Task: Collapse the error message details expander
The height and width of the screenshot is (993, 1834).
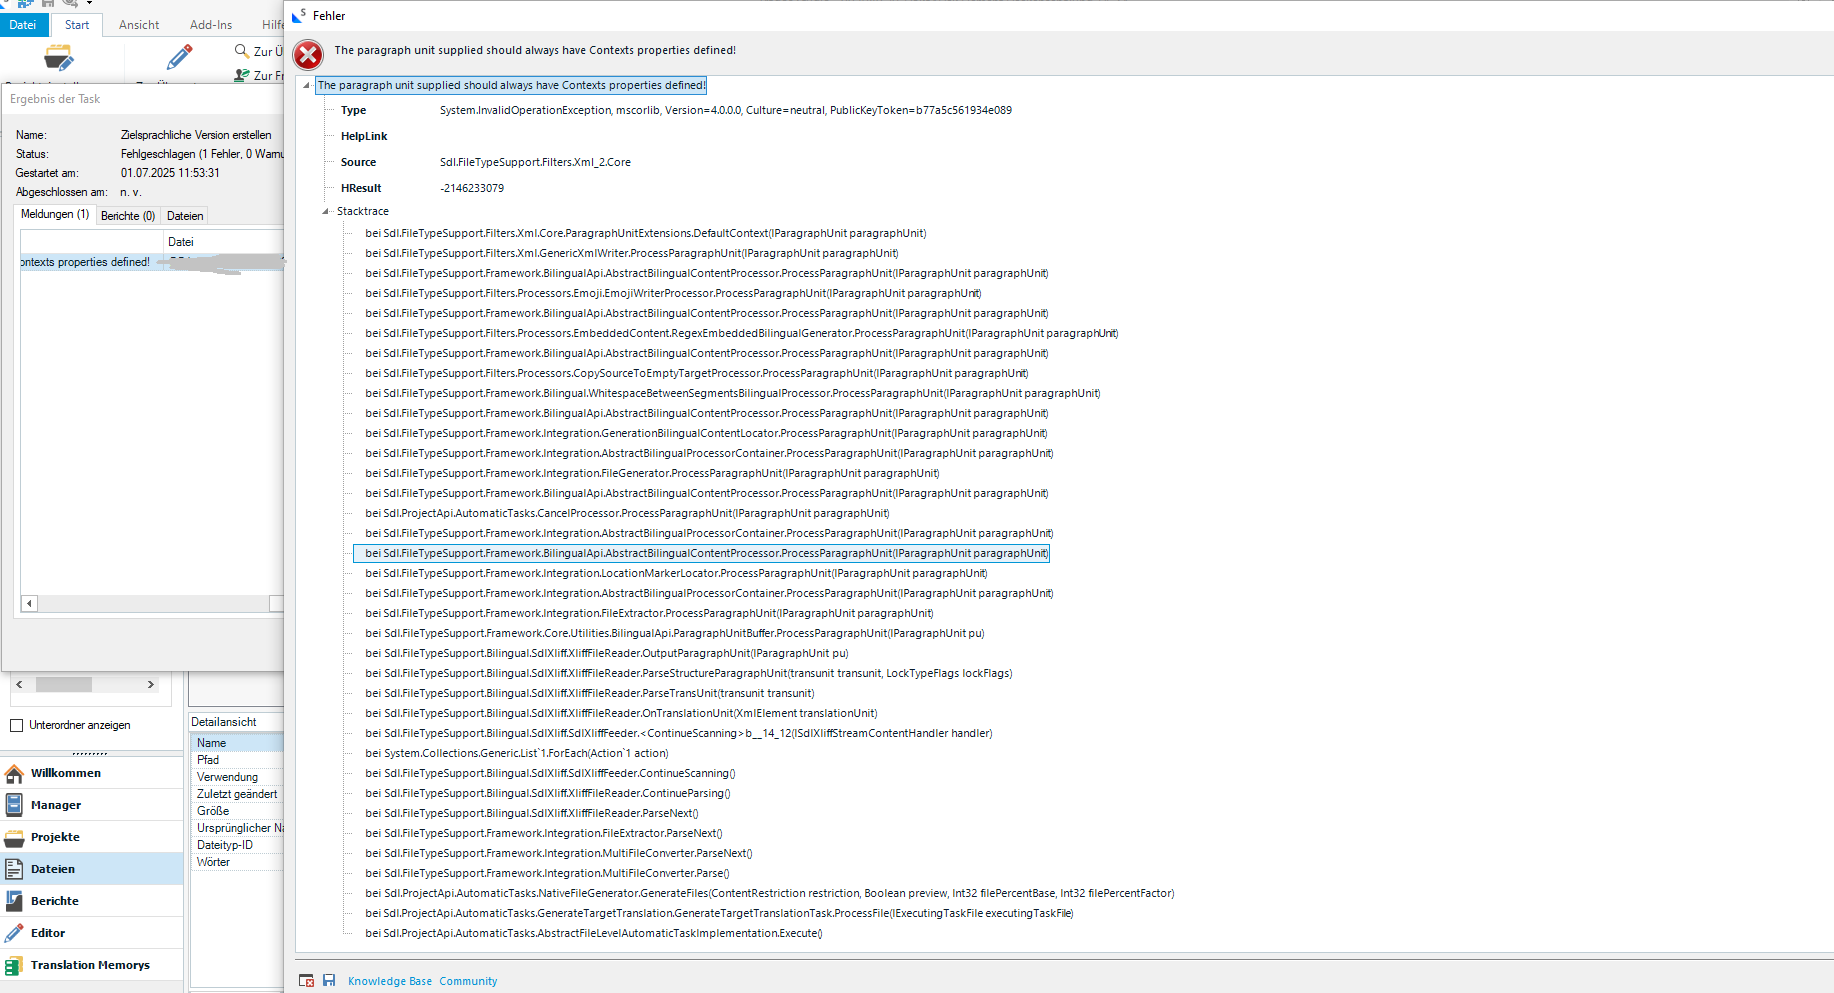Action: click(x=305, y=86)
